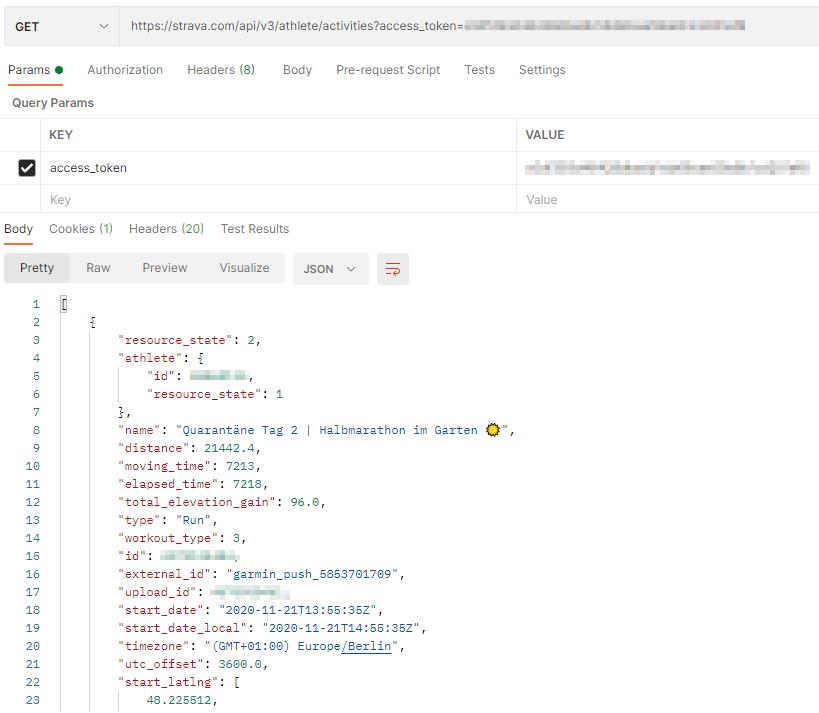The width and height of the screenshot is (819, 713).
Task: Click the start_date value 2020-11-21T13:55:35Z
Action: click(298, 610)
